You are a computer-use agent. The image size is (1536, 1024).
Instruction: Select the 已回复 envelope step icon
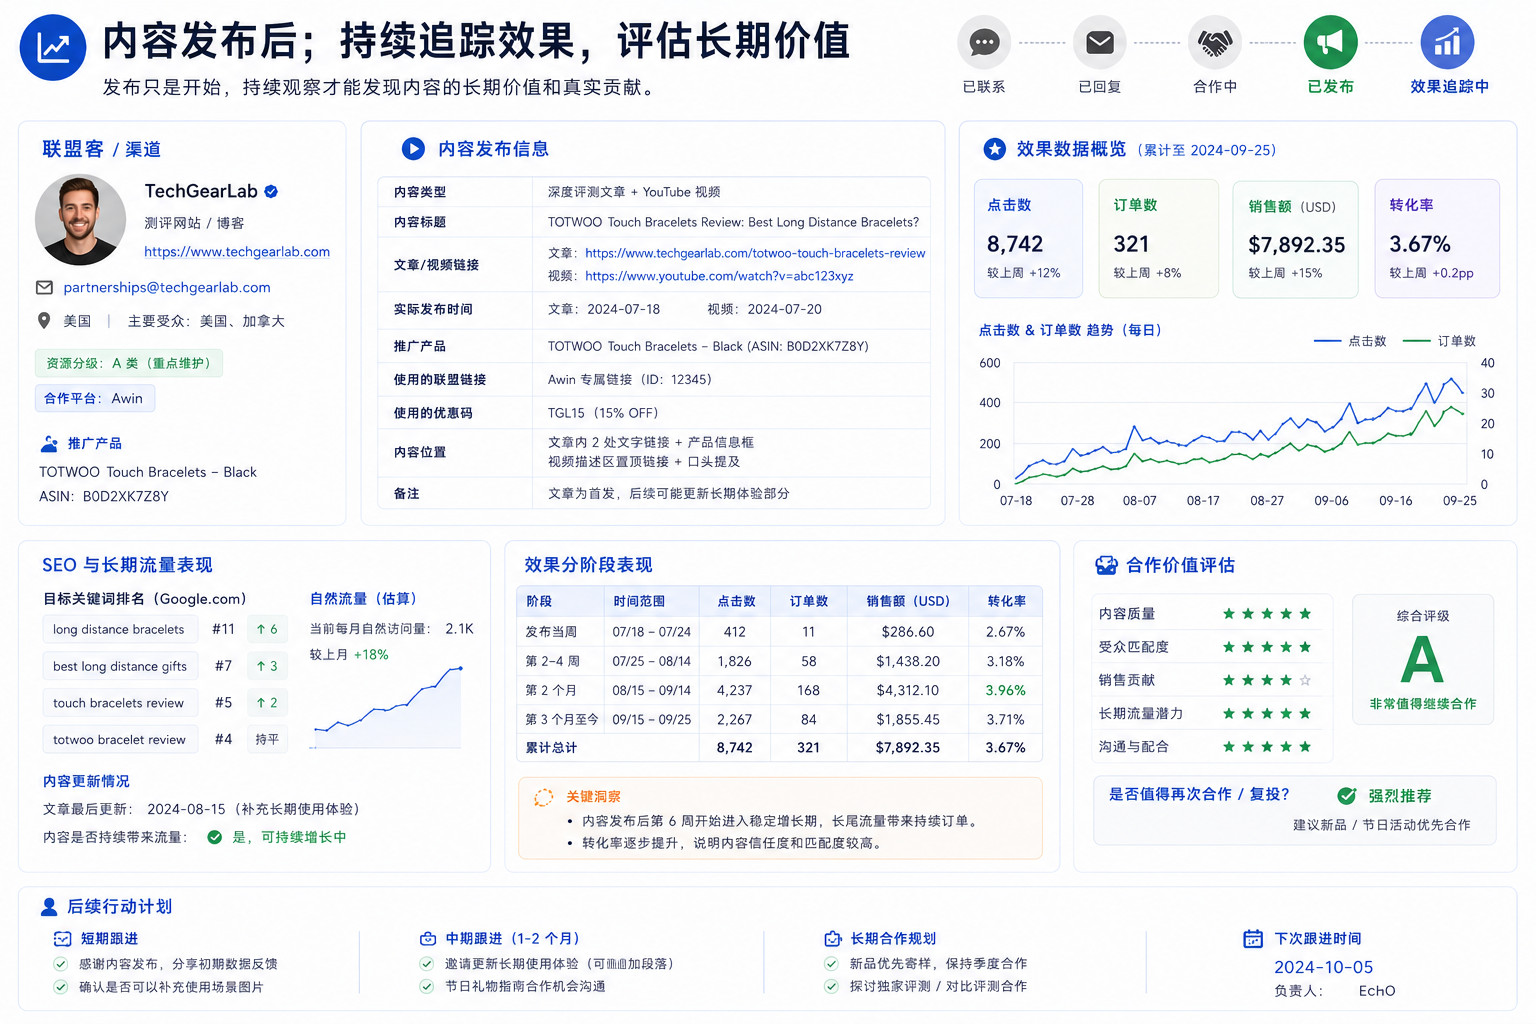(x=1100, y=42)
